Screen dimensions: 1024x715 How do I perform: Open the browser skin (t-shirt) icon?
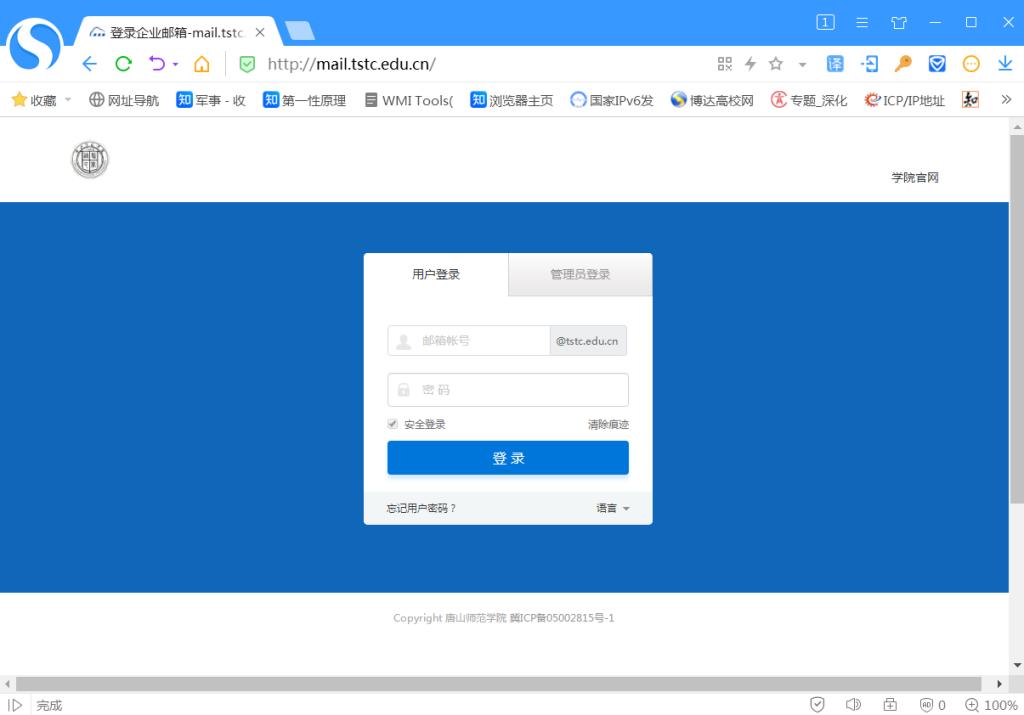click(898, 22)
